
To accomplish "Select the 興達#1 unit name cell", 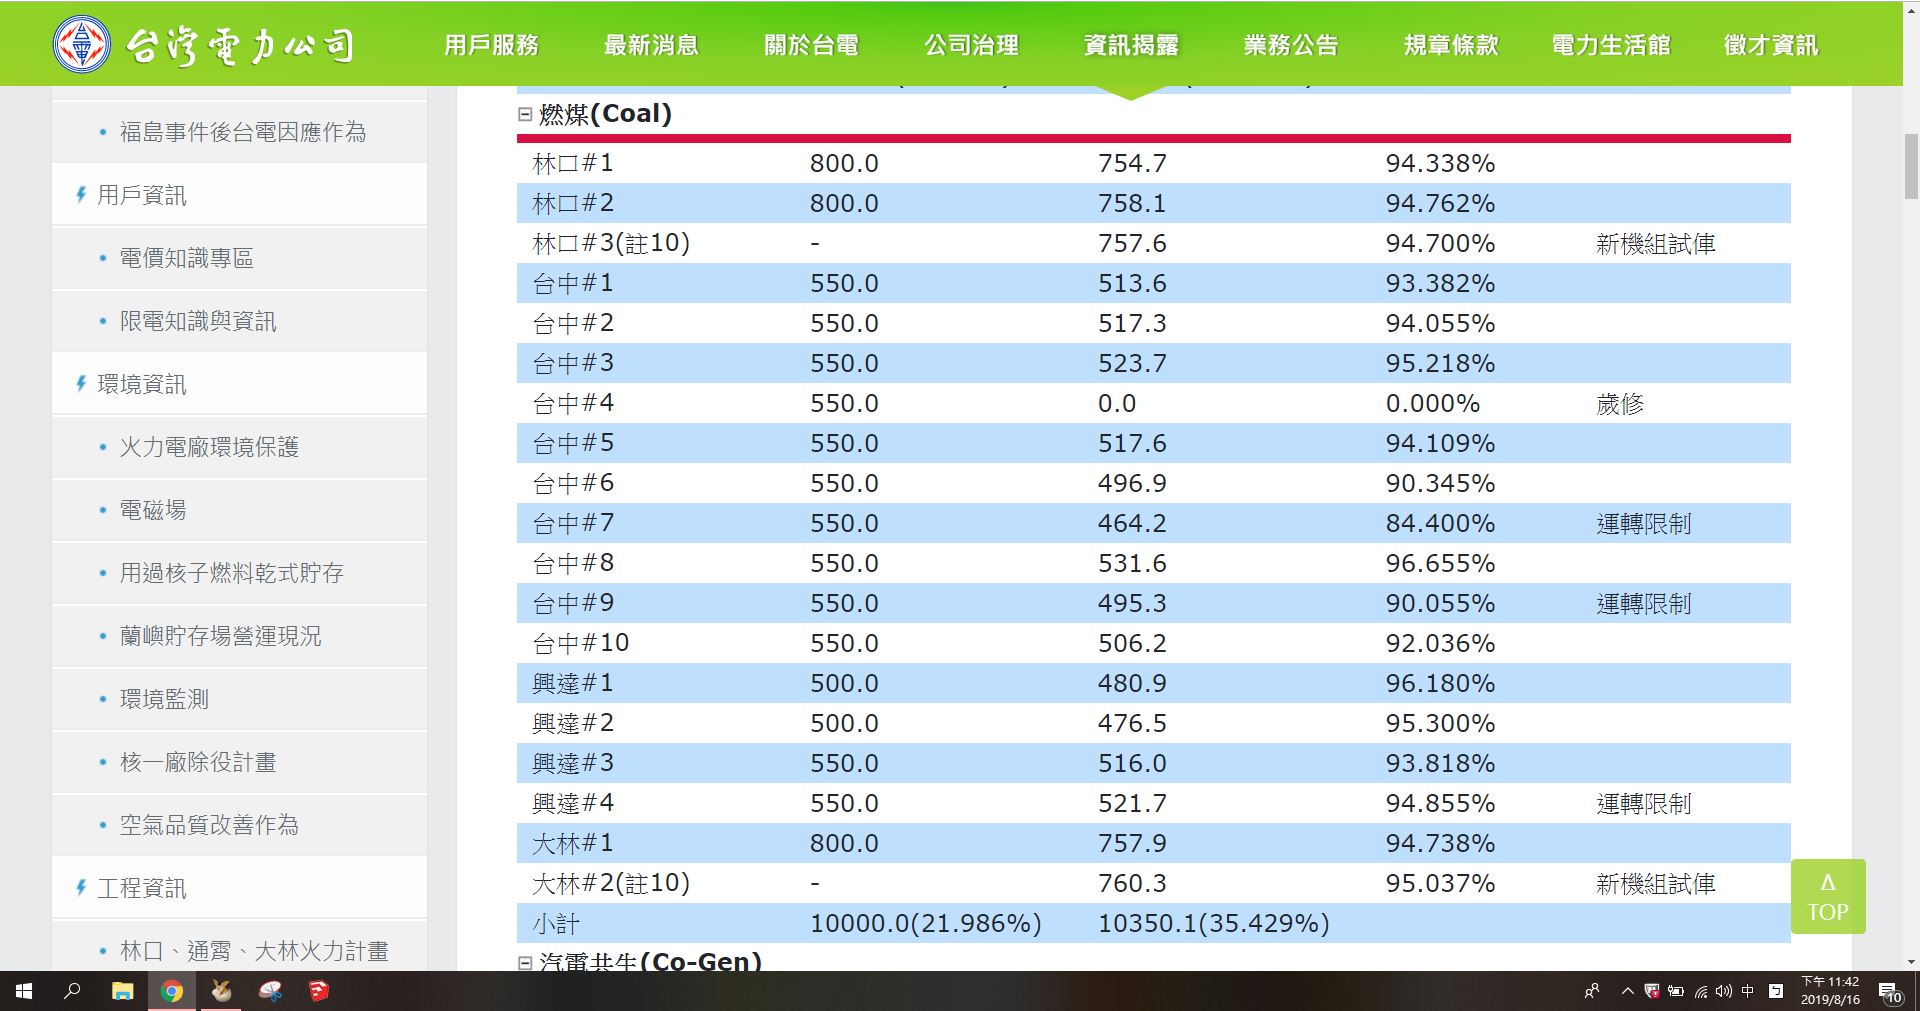I will tap(573, 683).
